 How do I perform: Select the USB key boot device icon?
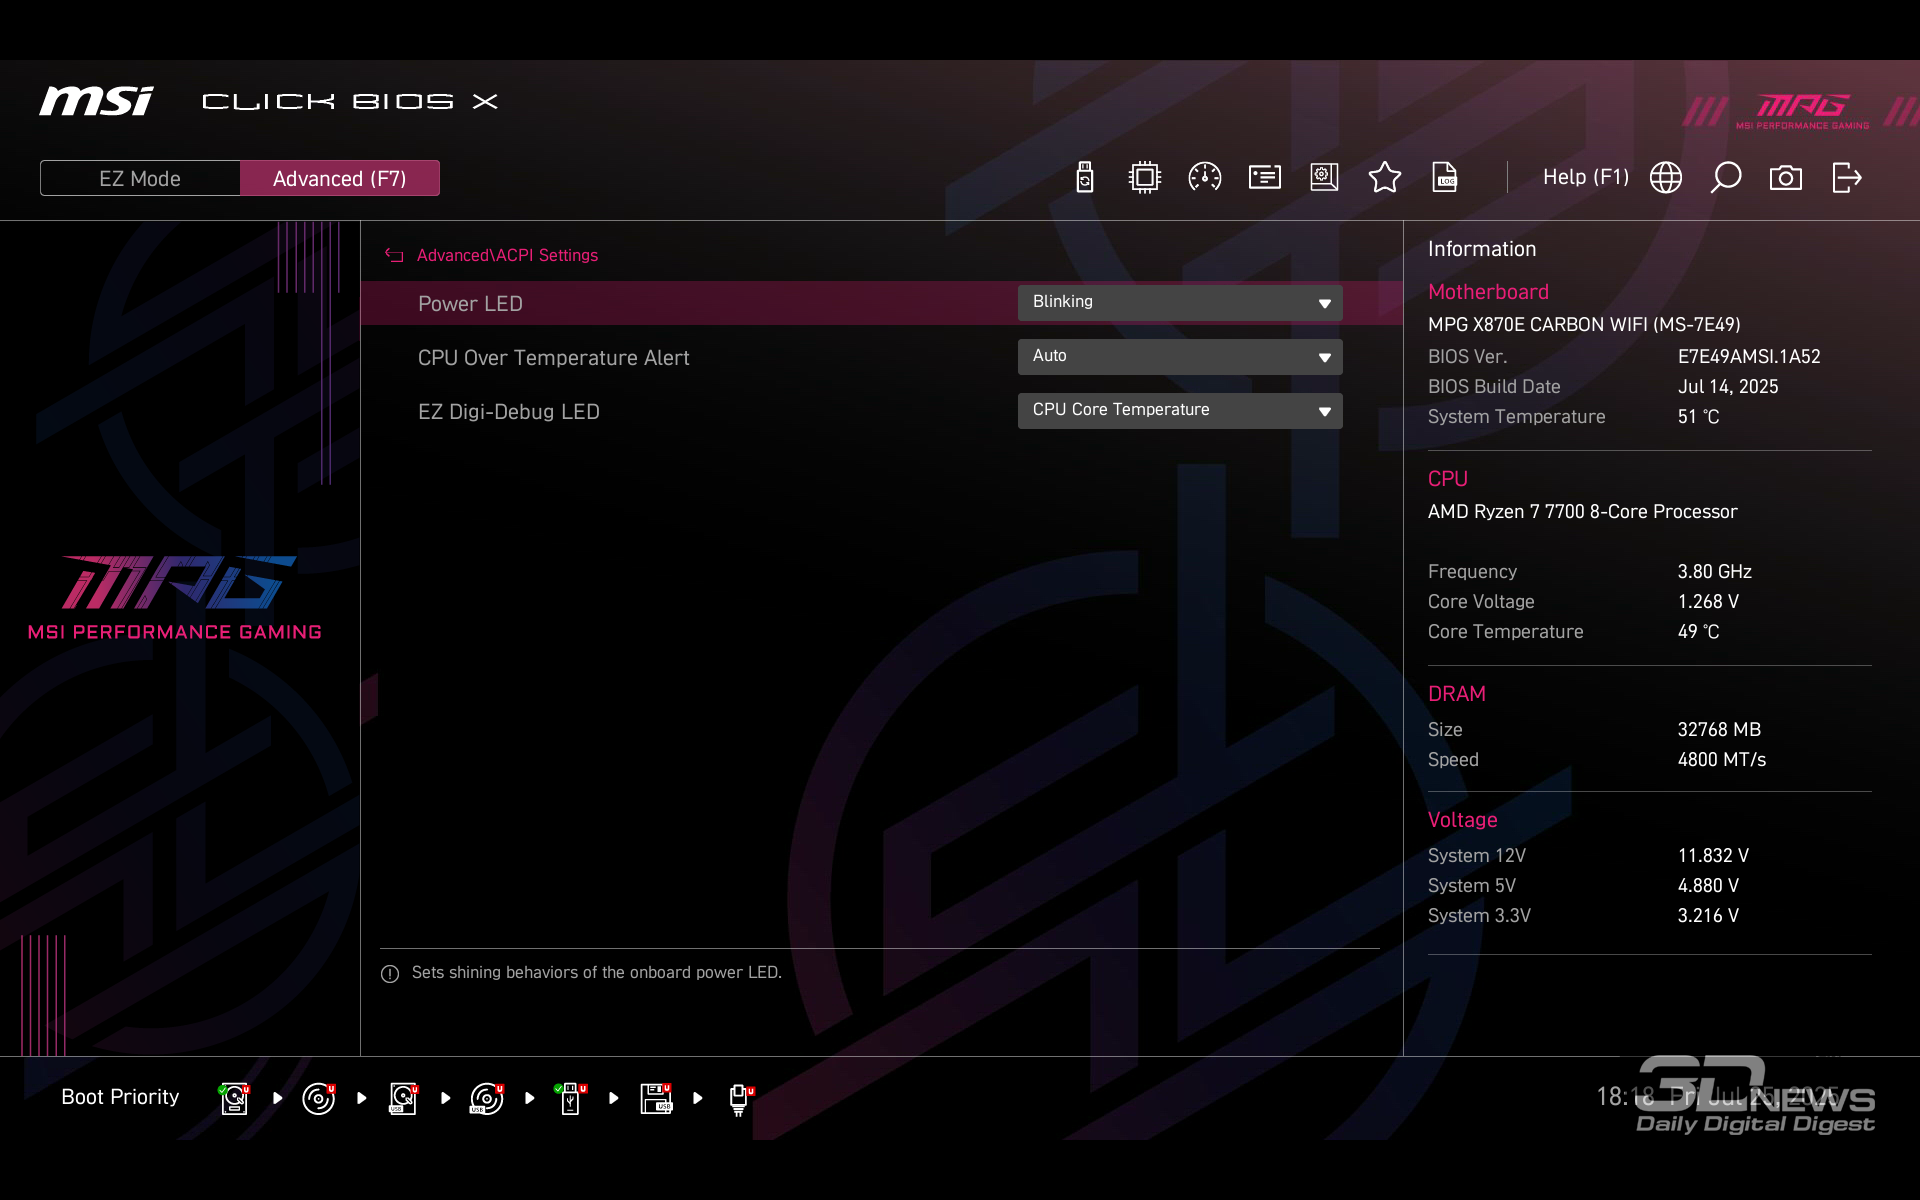tap(571, 1098)
